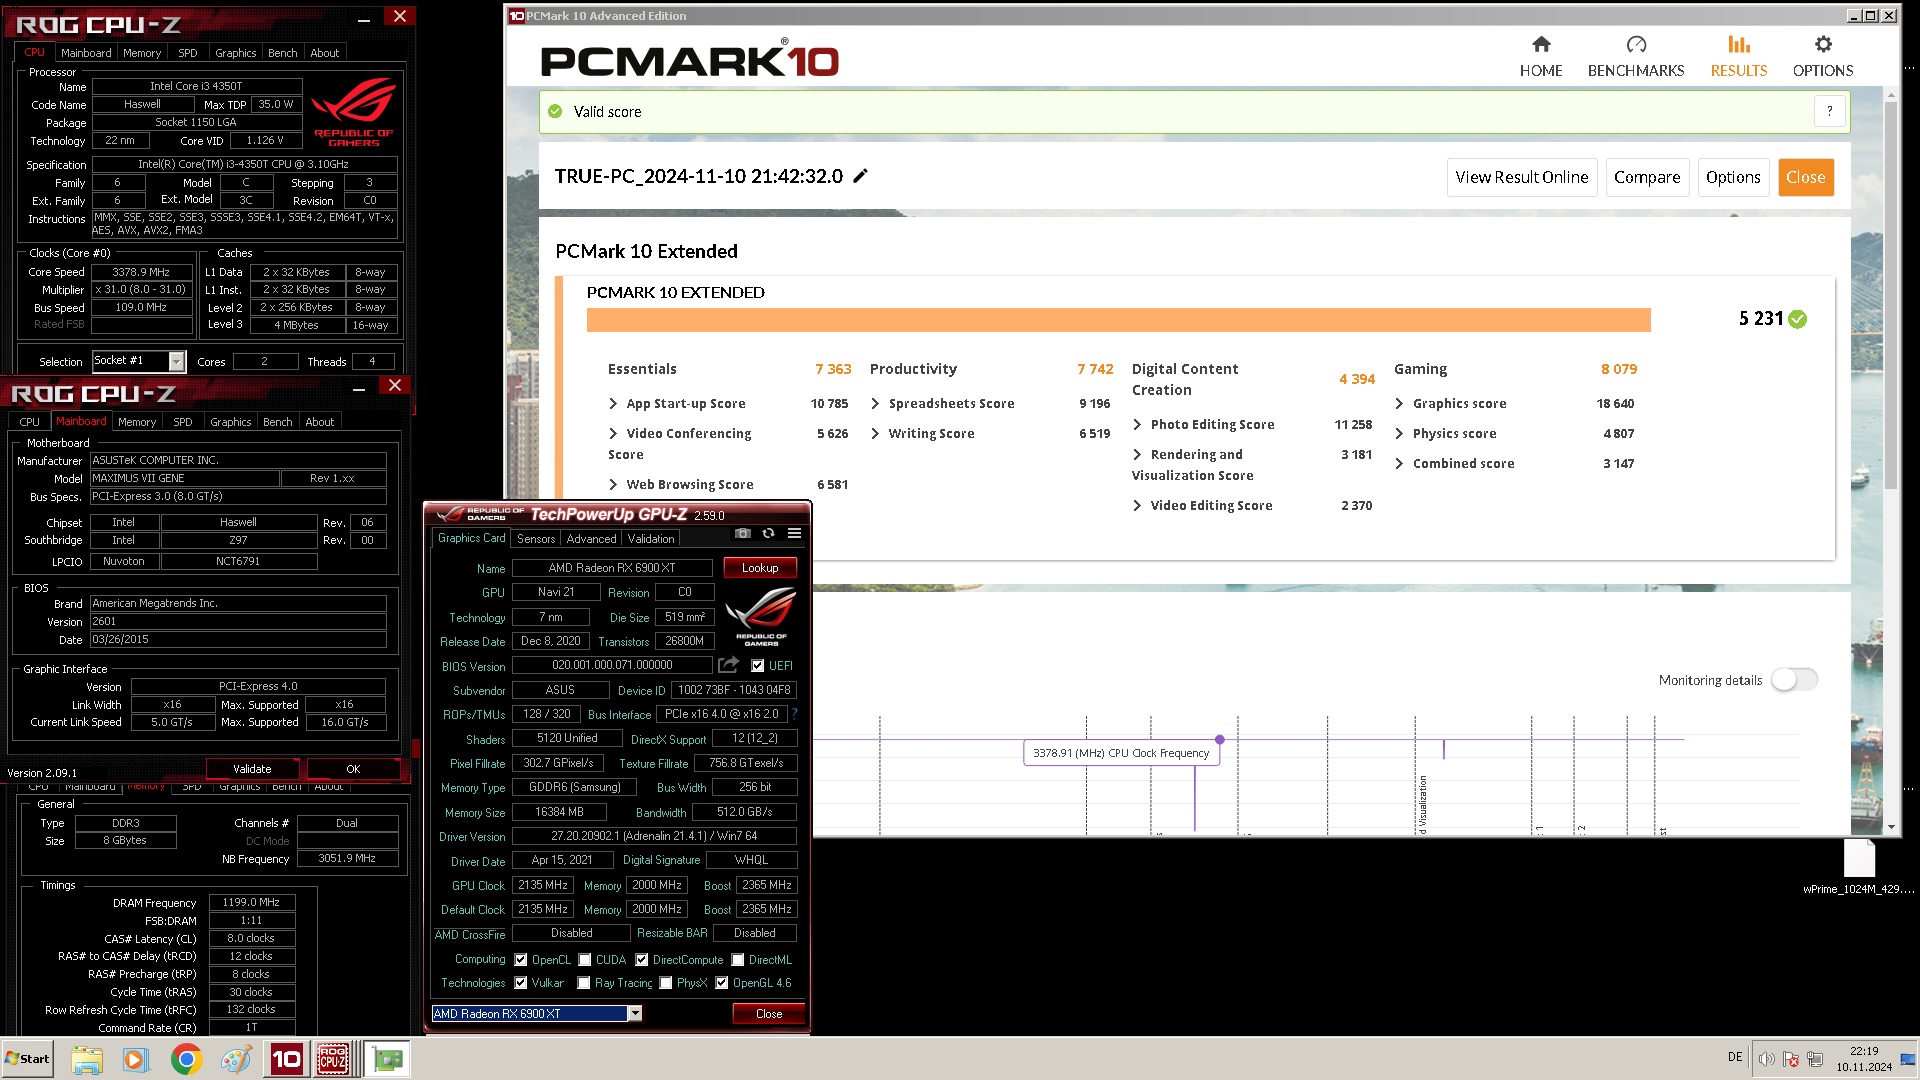
Task: Click the Compare button
Action: [x=1647, y=177]
